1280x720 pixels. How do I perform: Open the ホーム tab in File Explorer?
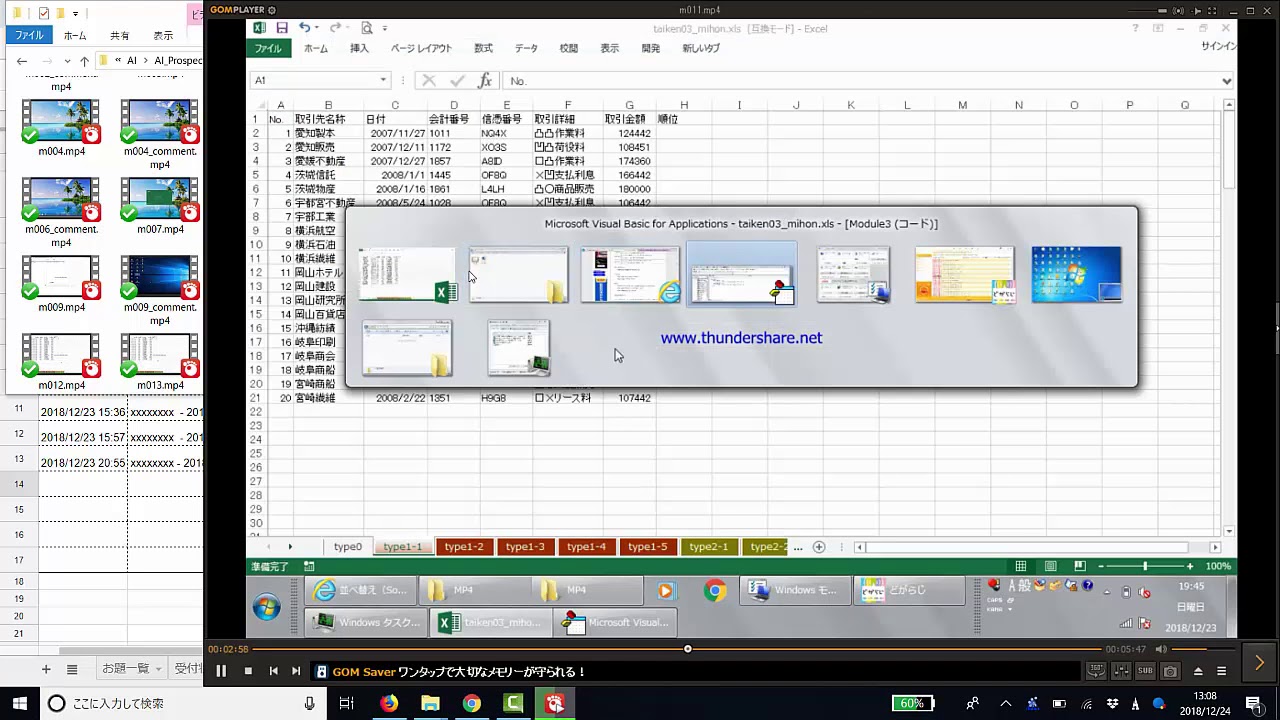tap(75, 35)
